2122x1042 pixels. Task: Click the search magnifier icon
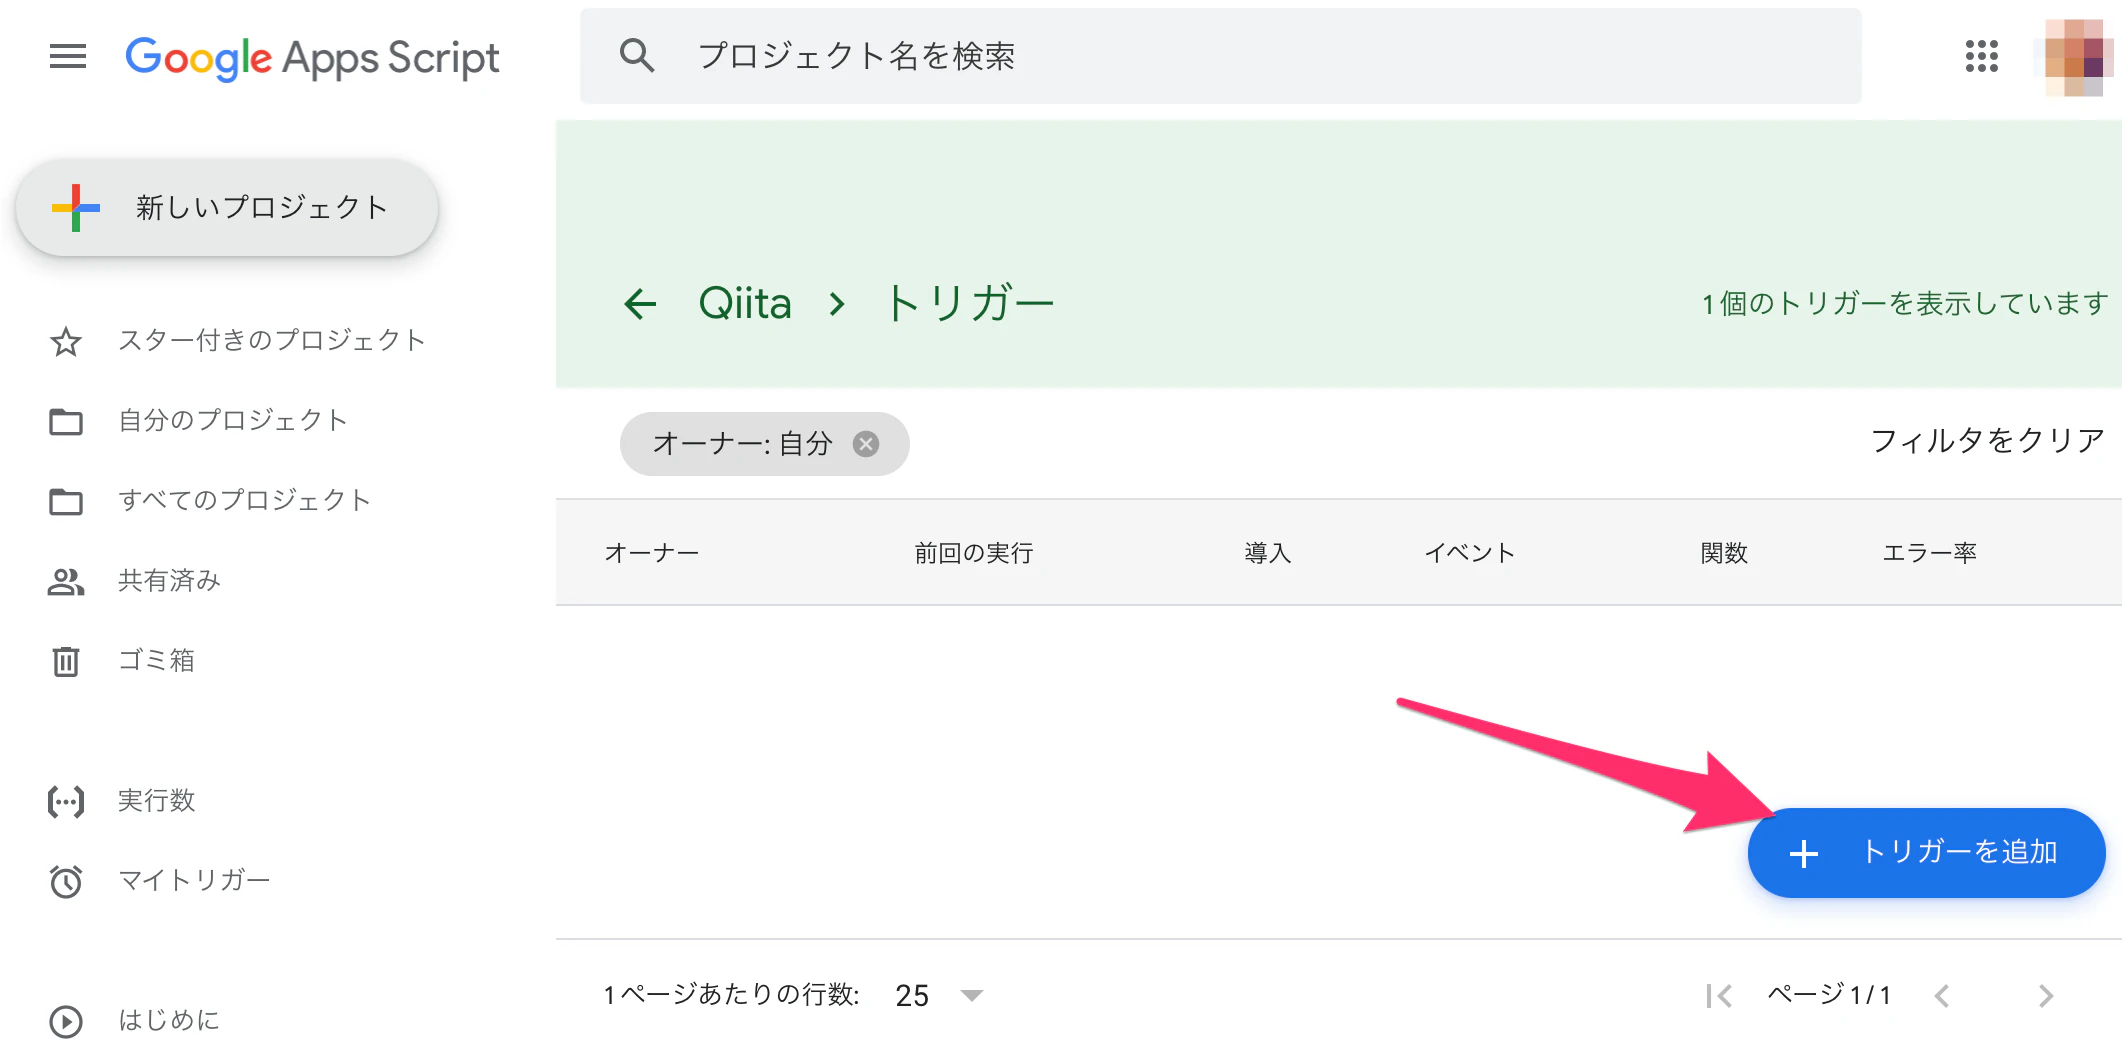tap(637, 55)
